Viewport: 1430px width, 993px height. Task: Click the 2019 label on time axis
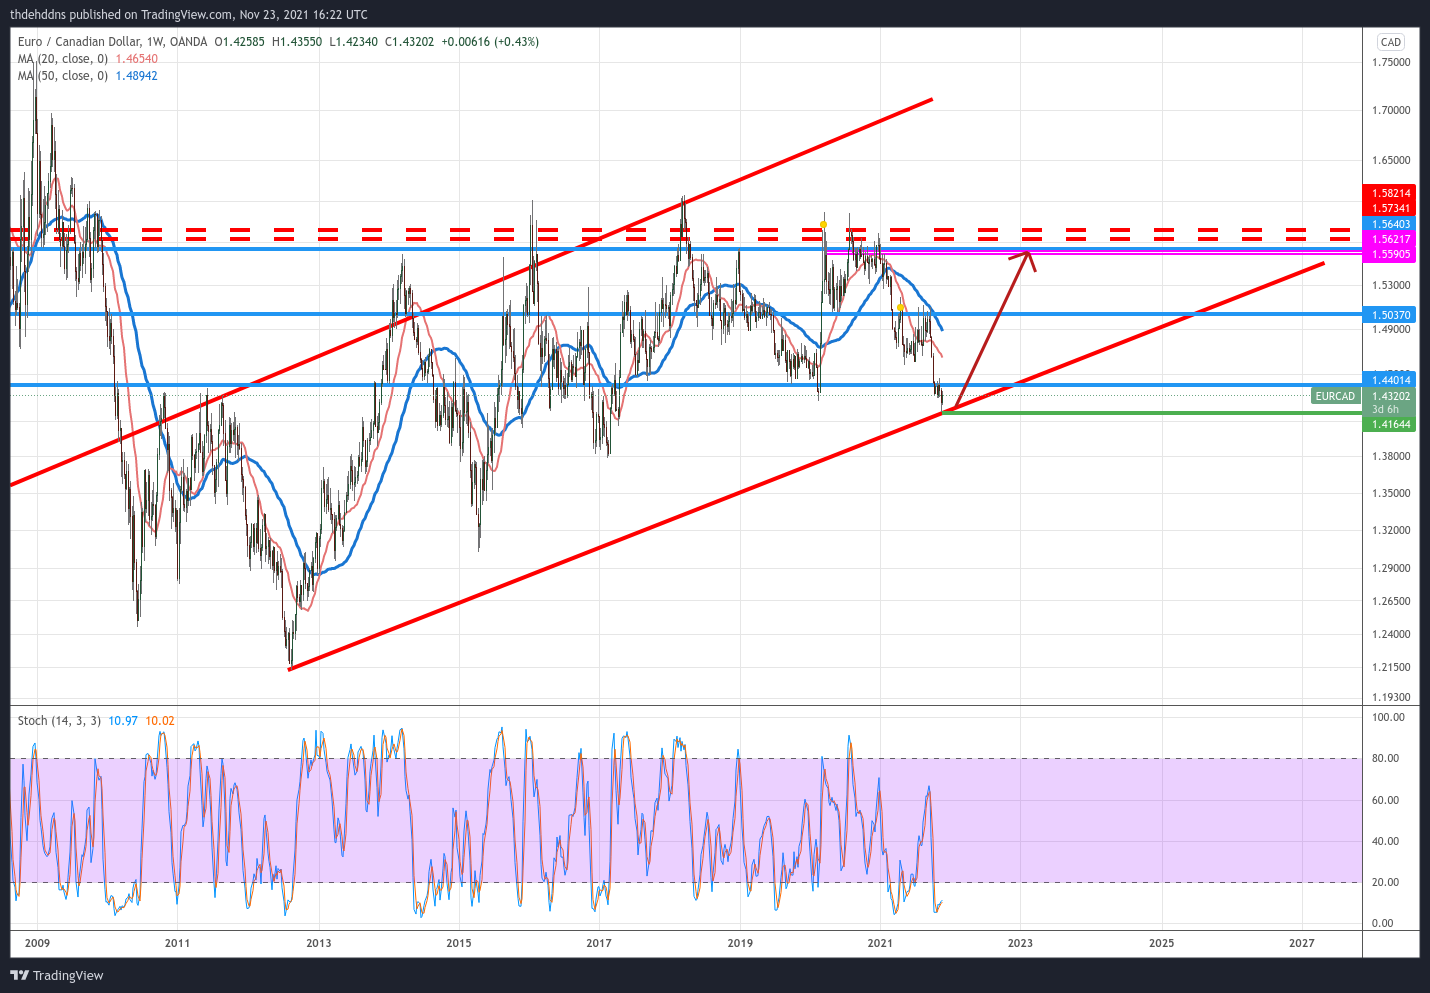click(x=740, y=943)
